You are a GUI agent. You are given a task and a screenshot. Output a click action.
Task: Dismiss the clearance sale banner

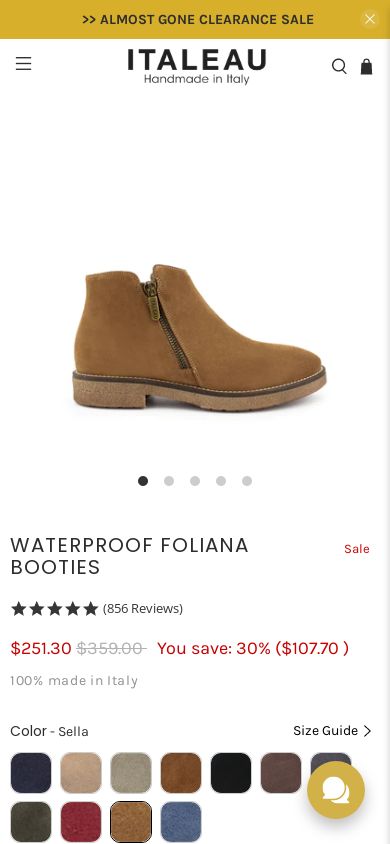[x=370, y=19]
